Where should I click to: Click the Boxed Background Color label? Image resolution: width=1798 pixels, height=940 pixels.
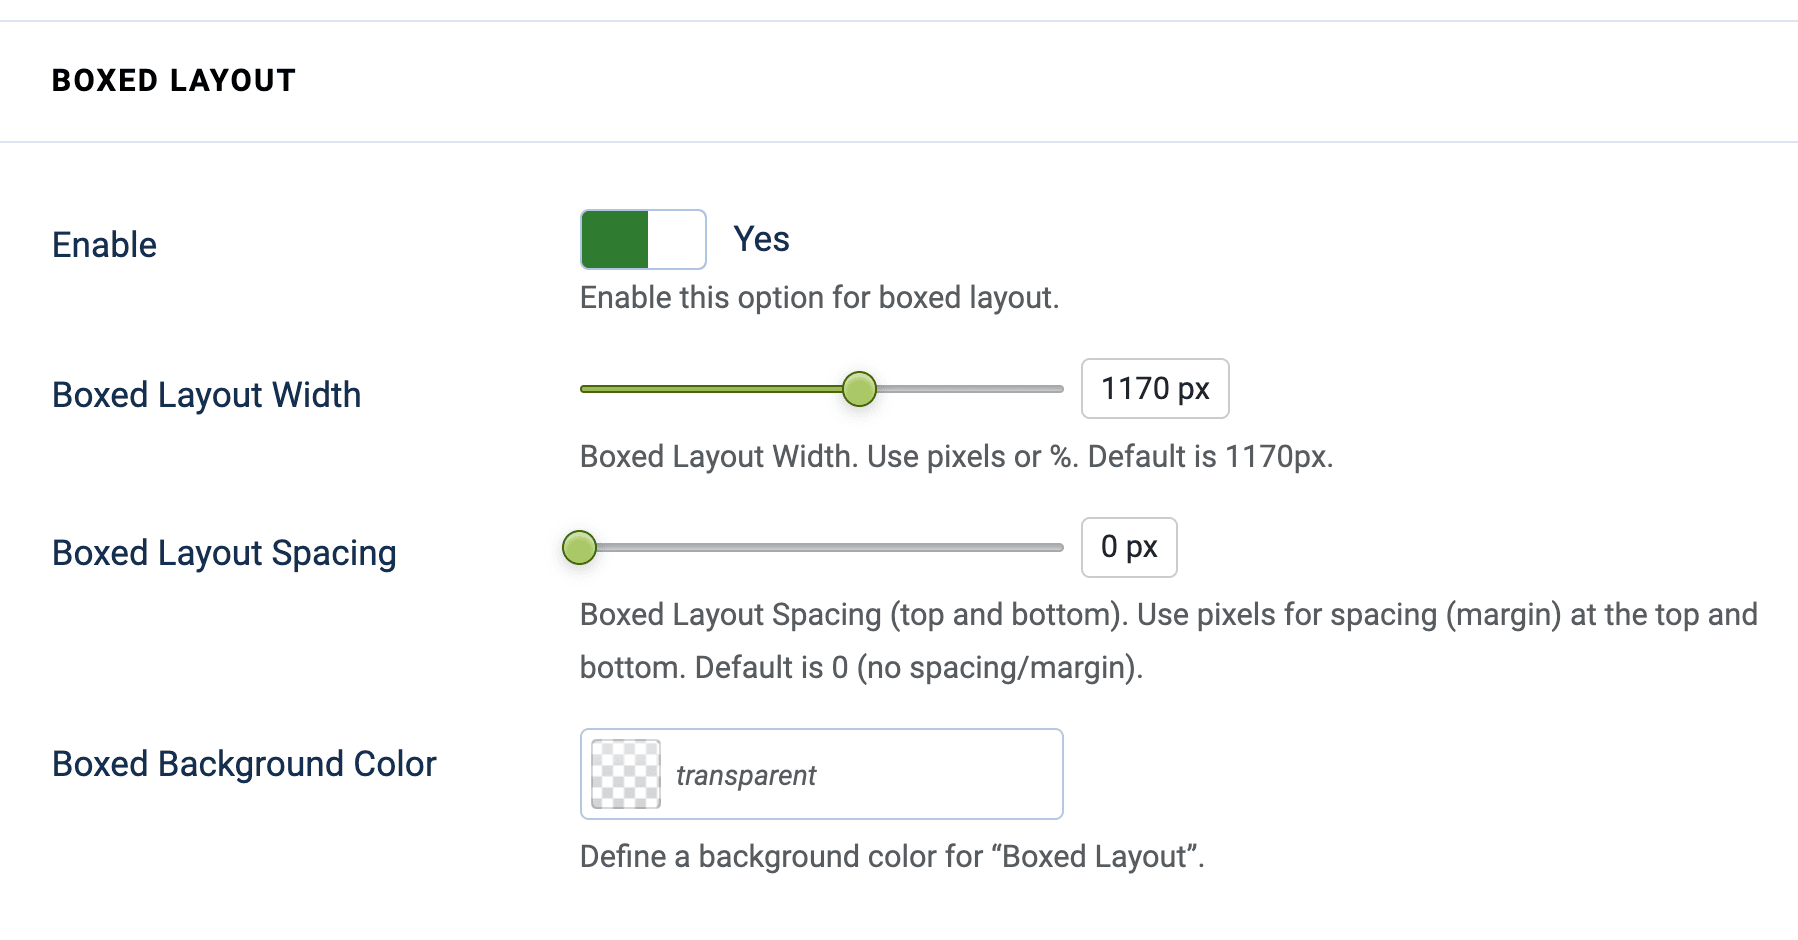[x=243, y=763]
